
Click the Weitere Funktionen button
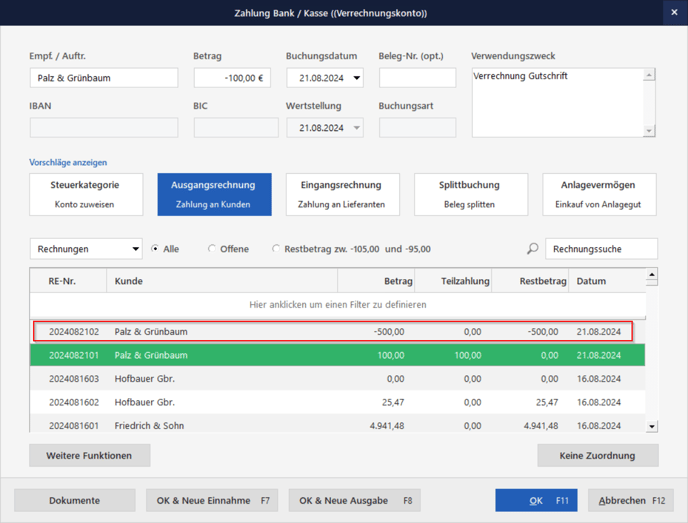90,455
